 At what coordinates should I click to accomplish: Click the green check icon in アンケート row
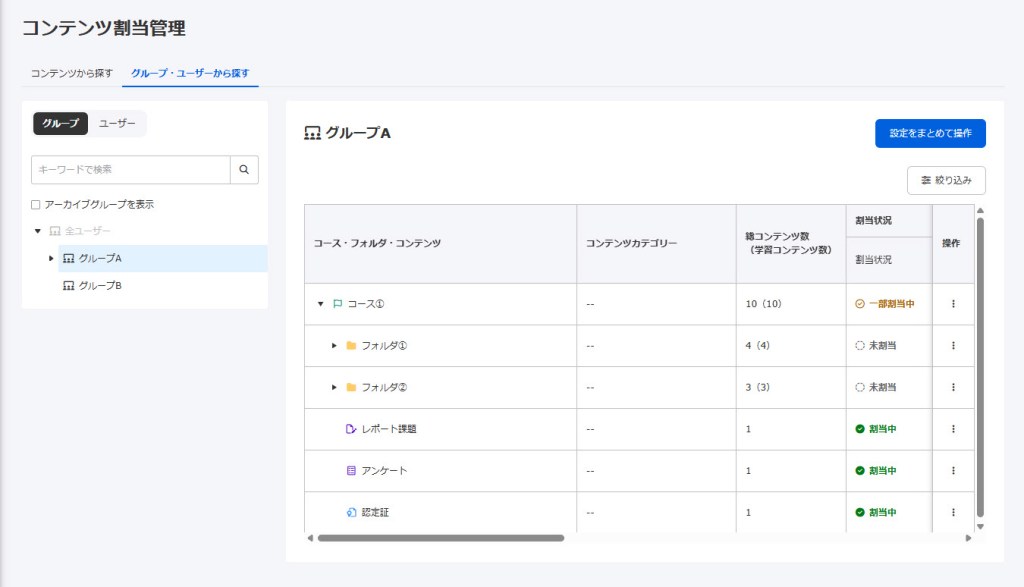[x=859, y=471]
